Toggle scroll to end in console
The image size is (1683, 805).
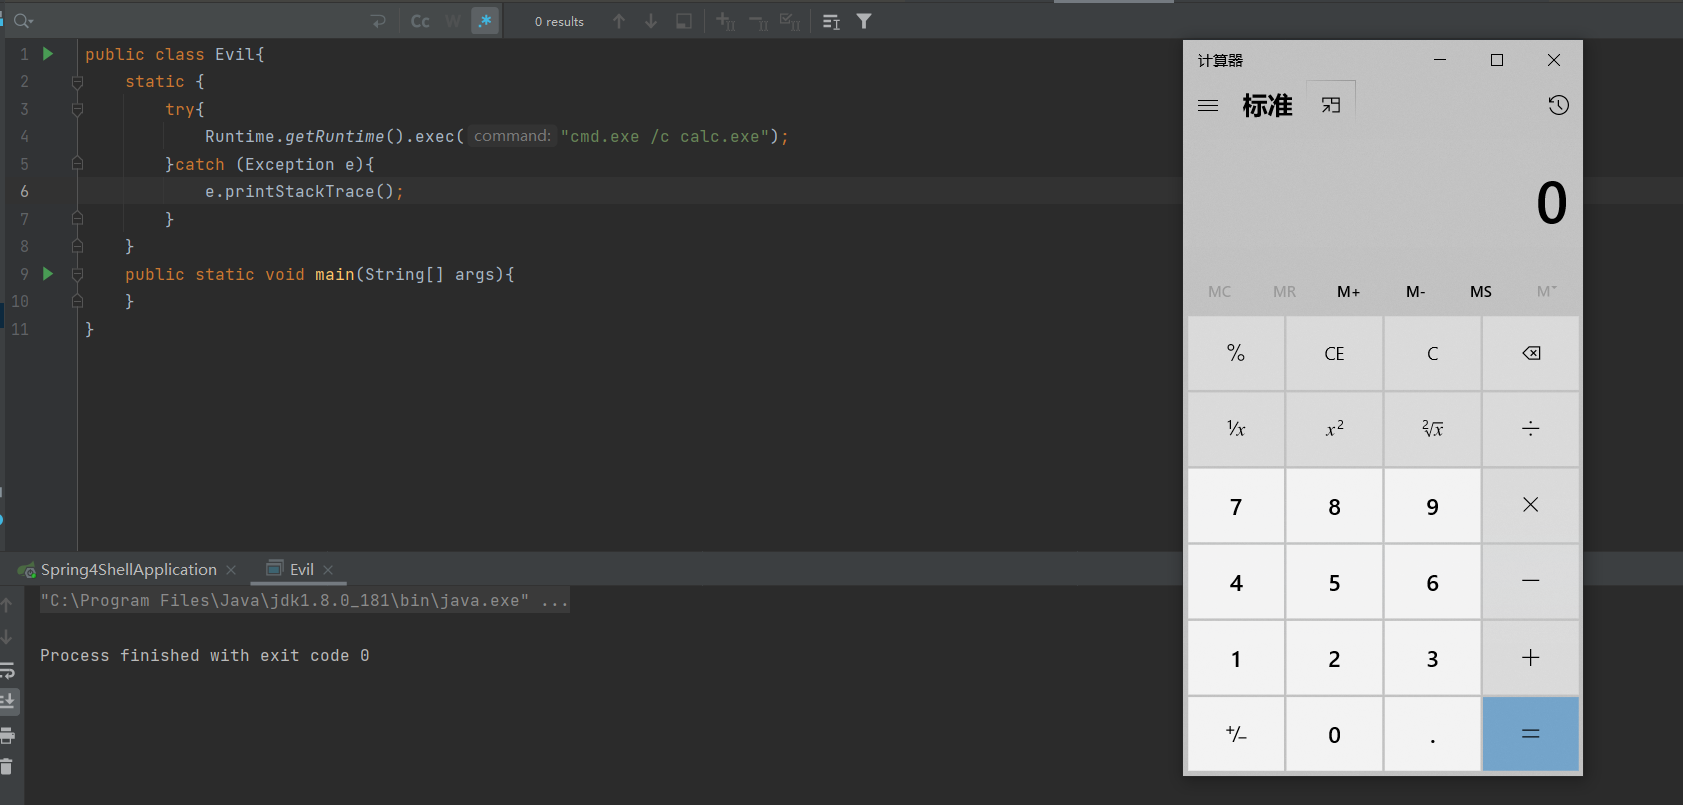coord(8,701)
